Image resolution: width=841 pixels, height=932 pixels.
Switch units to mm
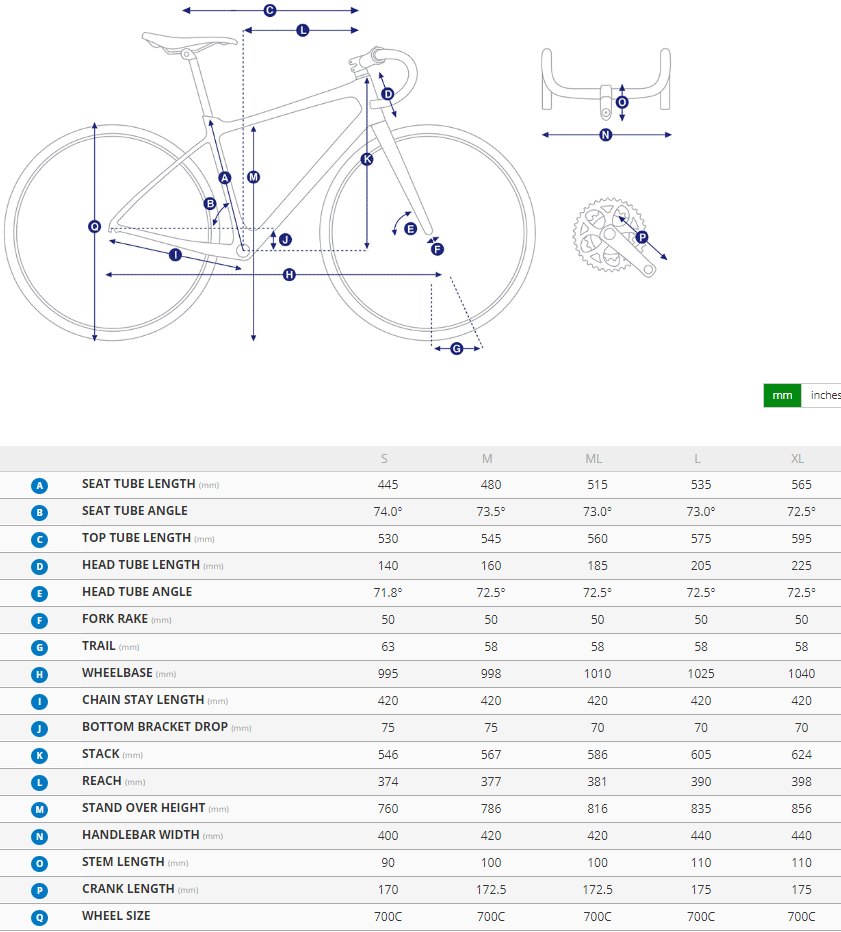pos(782,395)
